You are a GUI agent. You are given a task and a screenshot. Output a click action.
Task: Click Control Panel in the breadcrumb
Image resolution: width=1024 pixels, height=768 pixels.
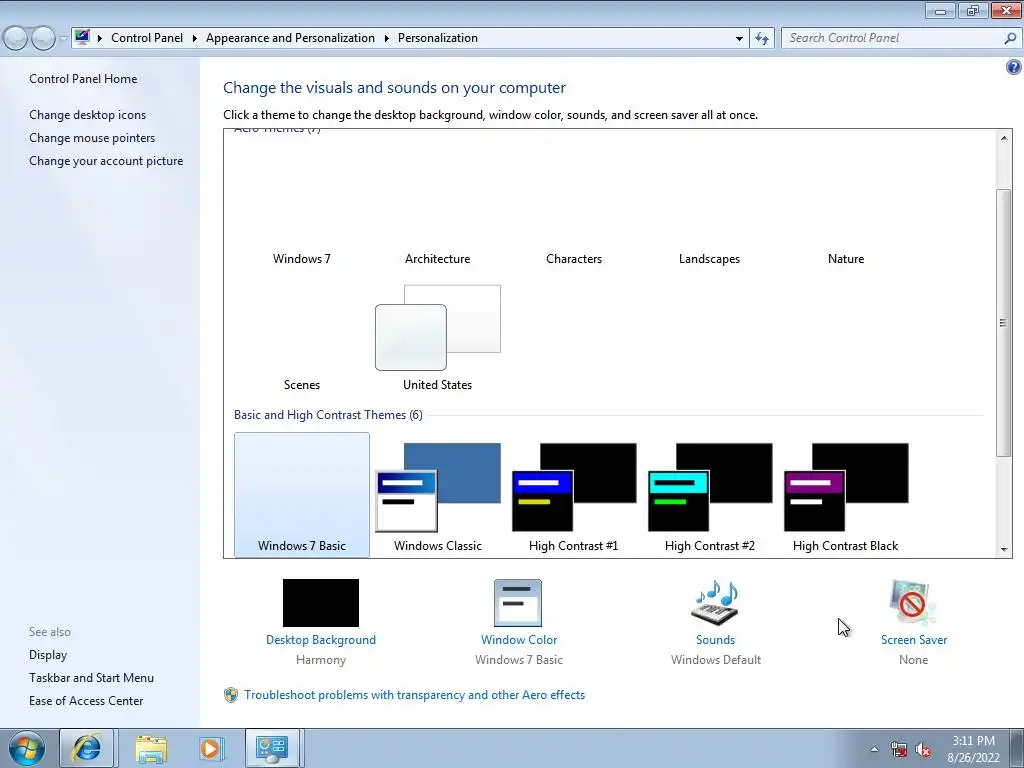point(147,38)
